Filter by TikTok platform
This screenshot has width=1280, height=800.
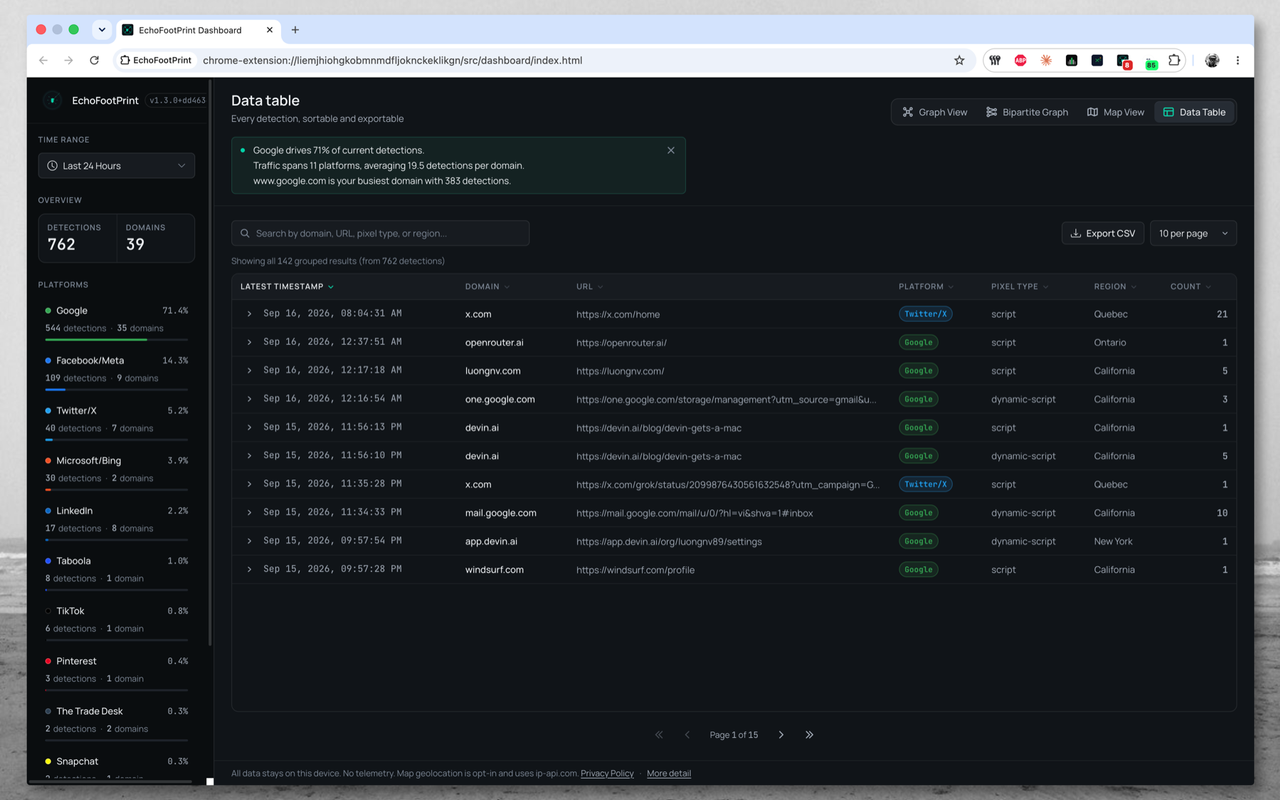tap(116, 621)
